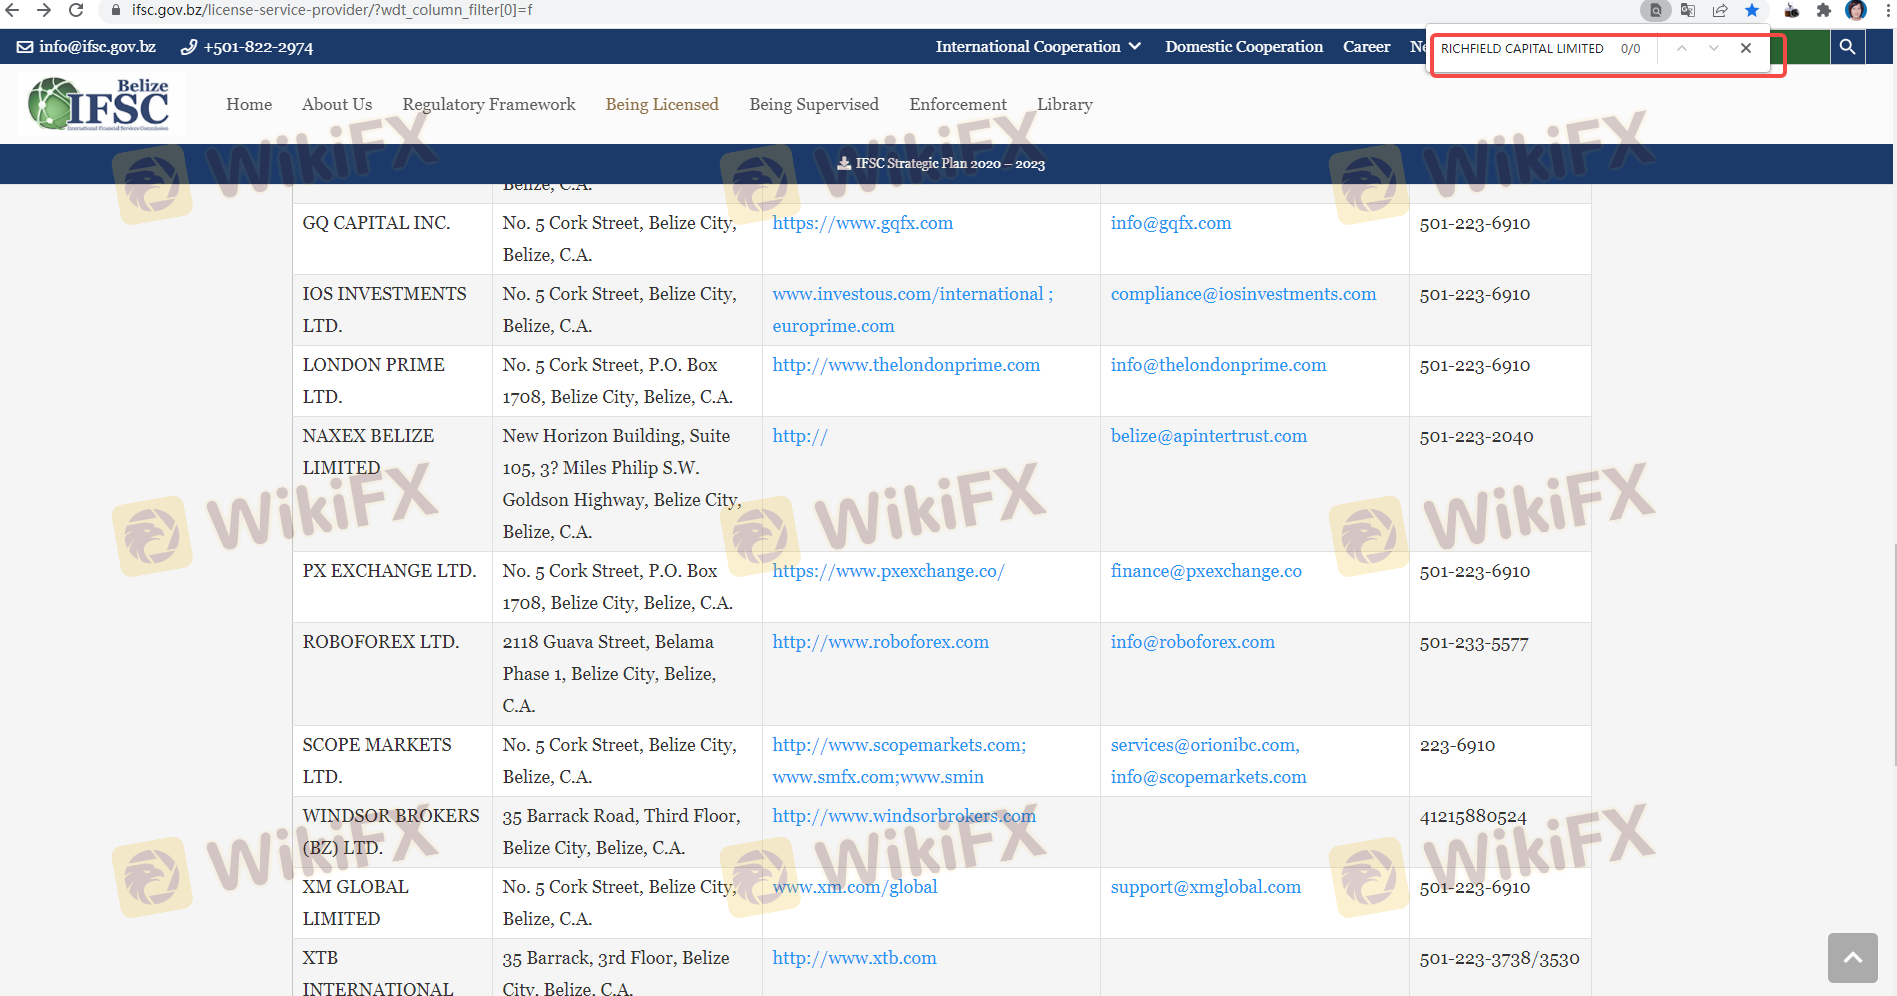Open www.investous.com/international link
Viewport: 1897px width, 996px height.
point(908,294)
